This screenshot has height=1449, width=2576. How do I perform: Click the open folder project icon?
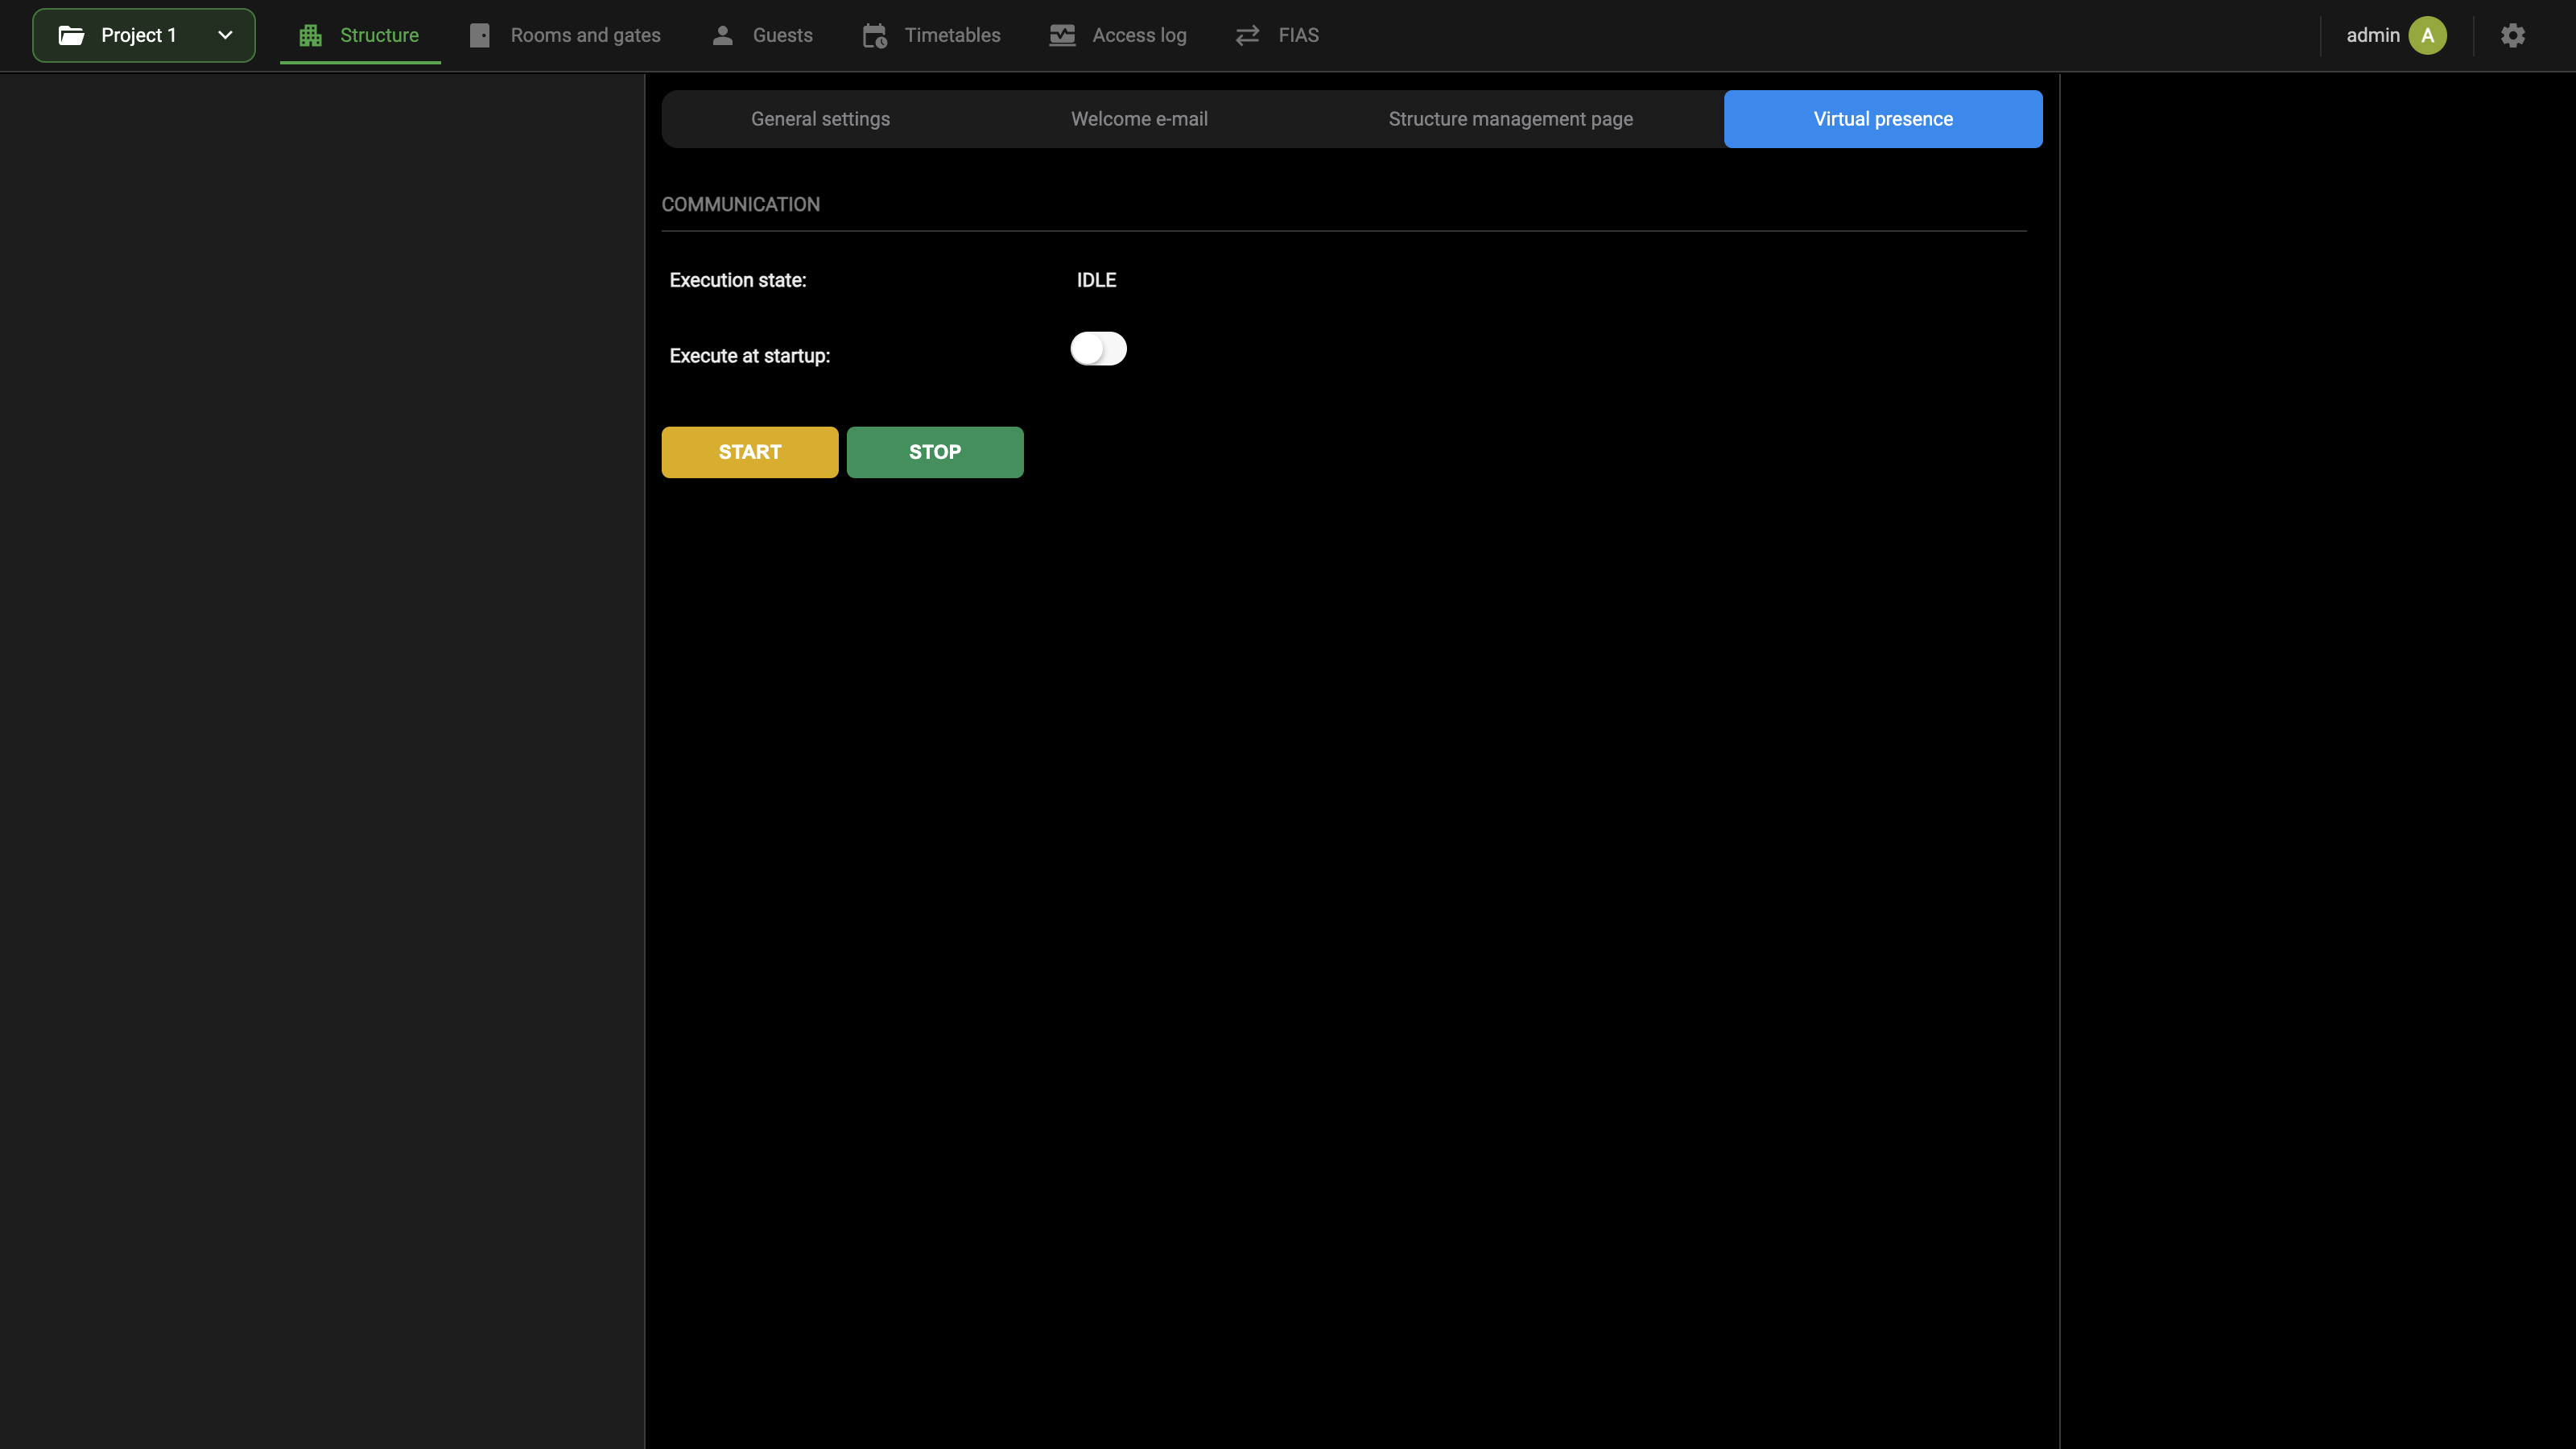coord(71,35)
